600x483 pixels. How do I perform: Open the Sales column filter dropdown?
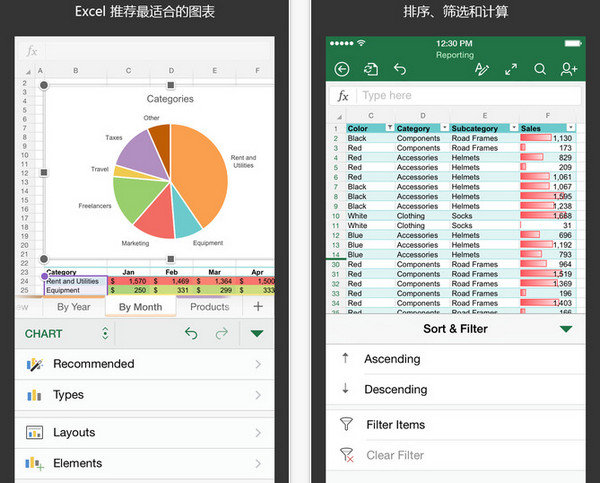point(571,127)
